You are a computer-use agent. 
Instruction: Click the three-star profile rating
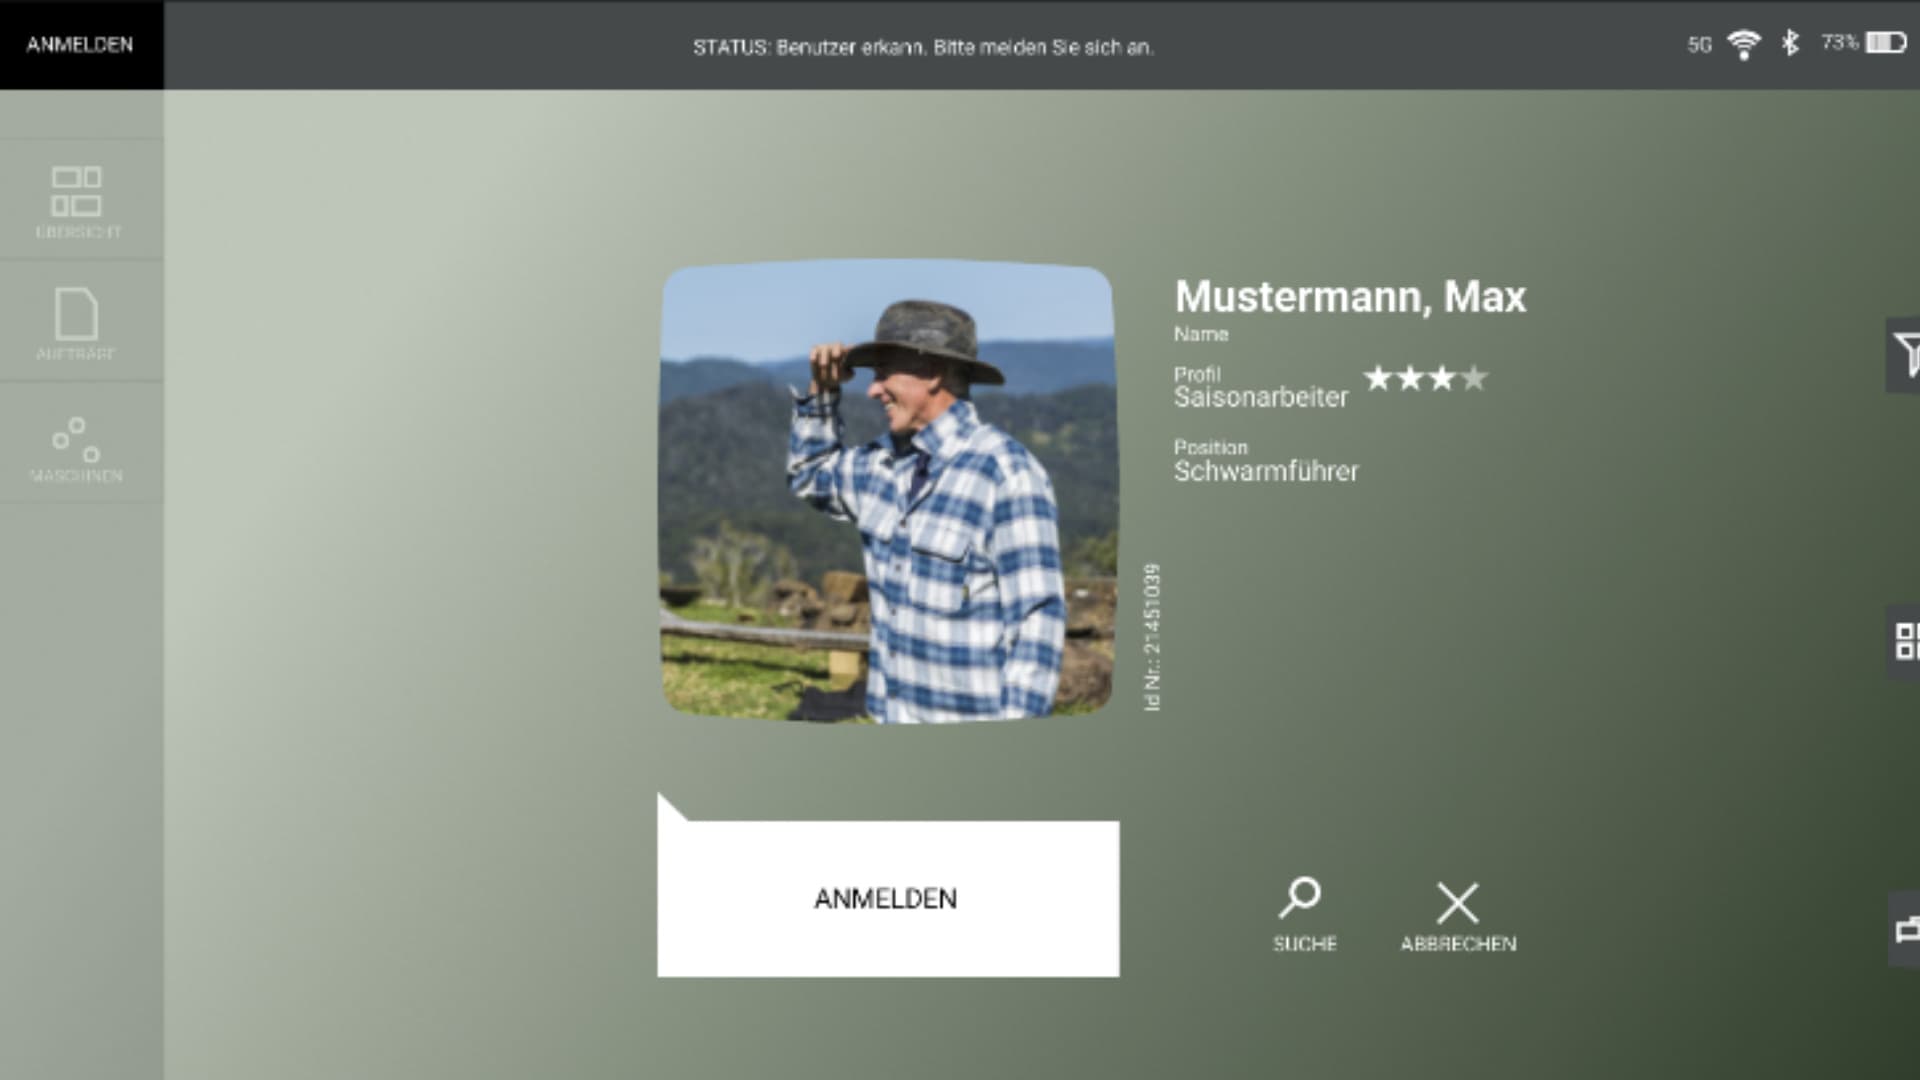1425,378
